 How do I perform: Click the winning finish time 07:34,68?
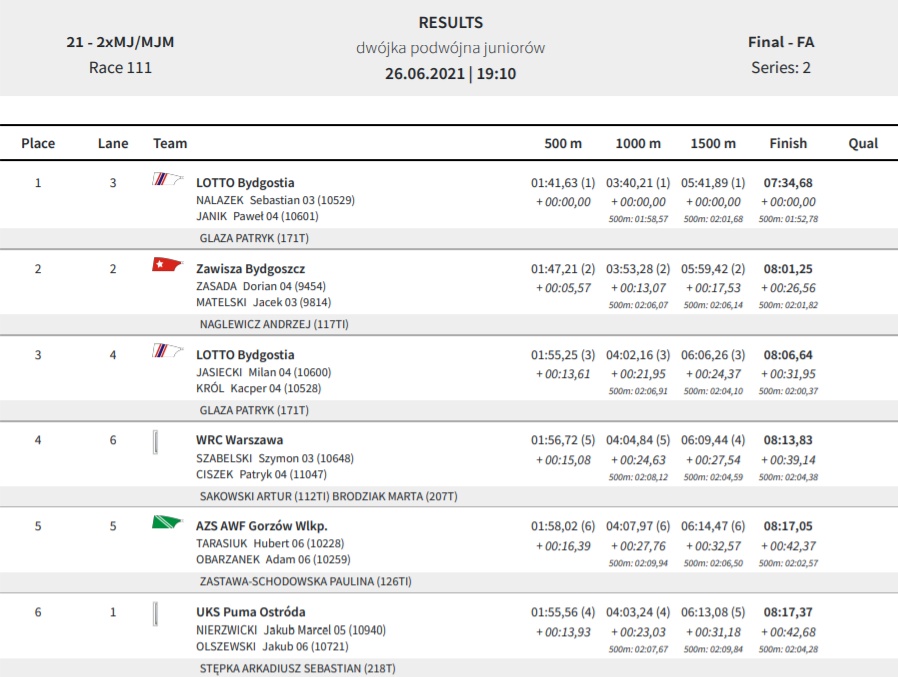[x=788, y=183]
